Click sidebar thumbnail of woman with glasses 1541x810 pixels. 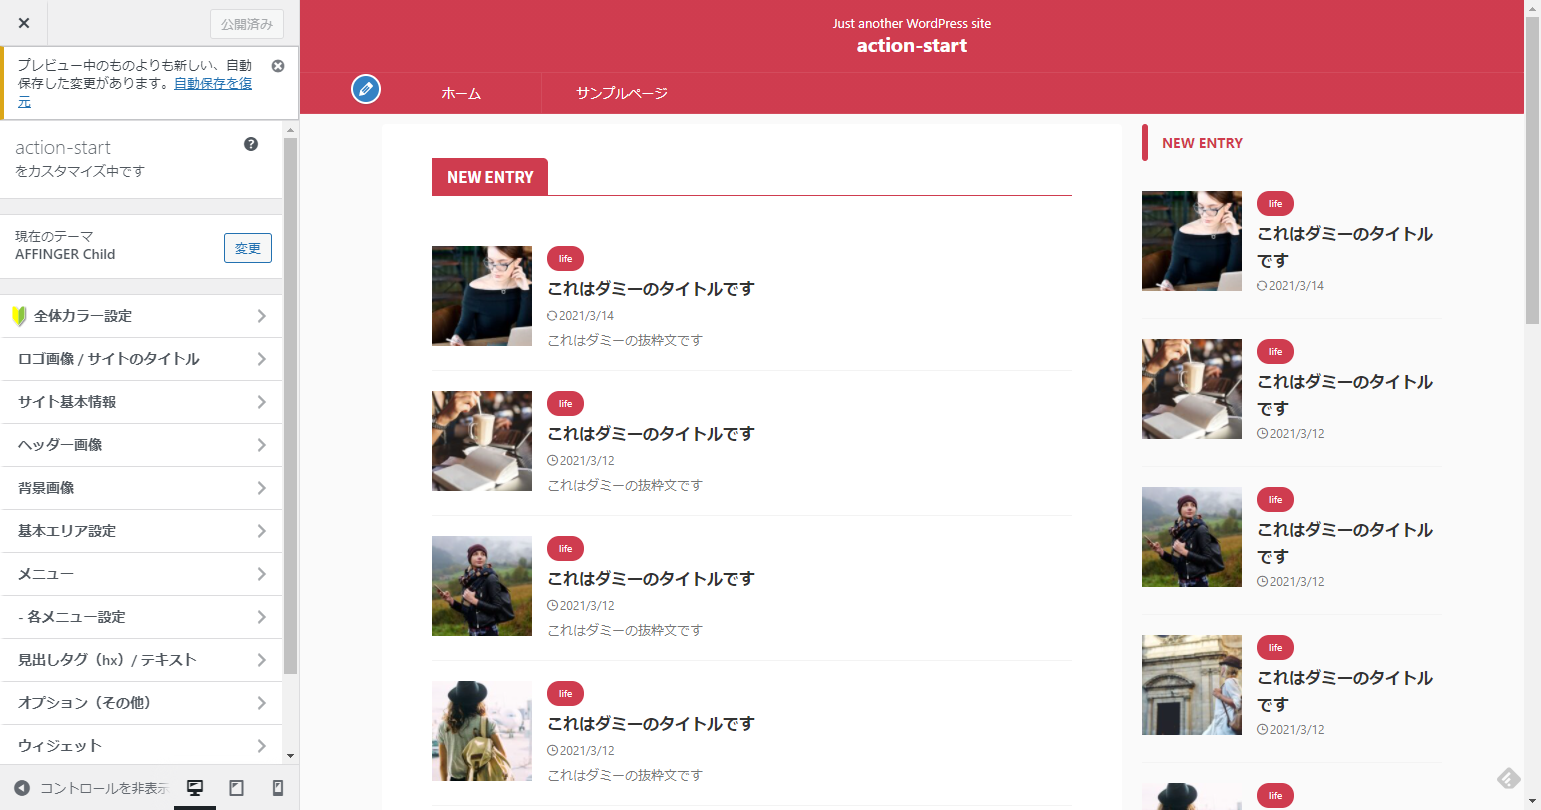click(1192, 241)
